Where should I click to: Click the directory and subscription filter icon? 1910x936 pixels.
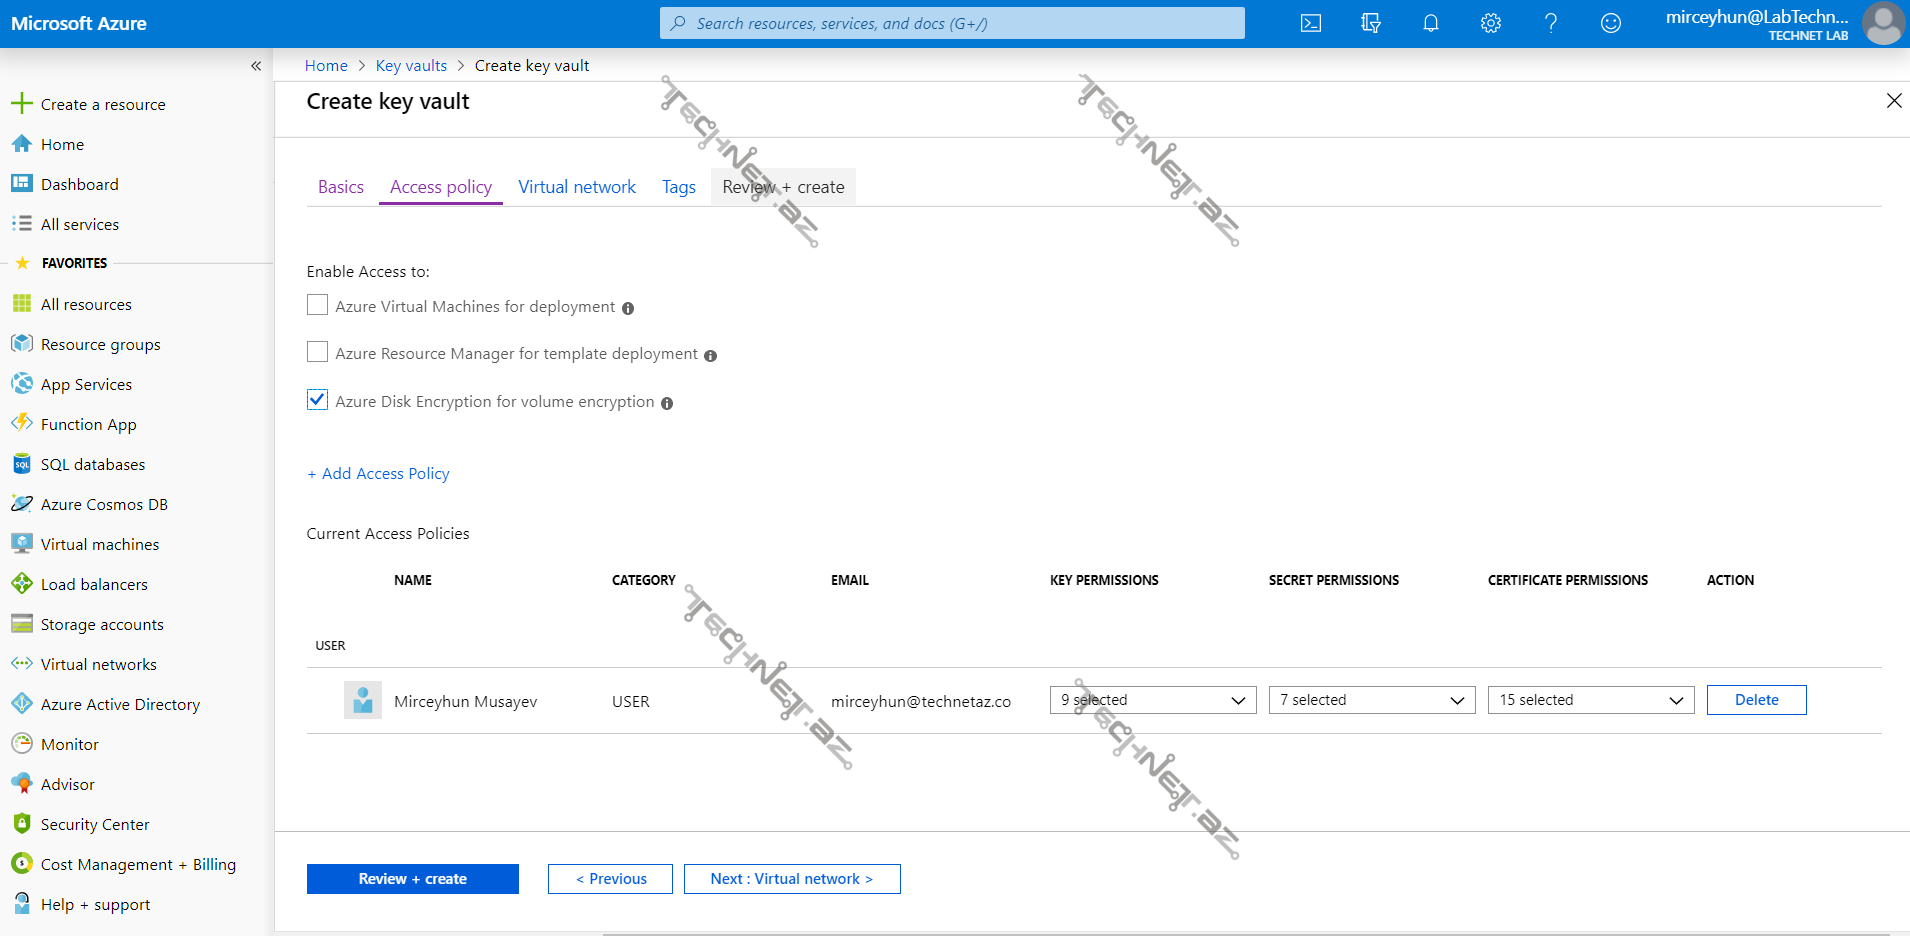click(1370, 23)
